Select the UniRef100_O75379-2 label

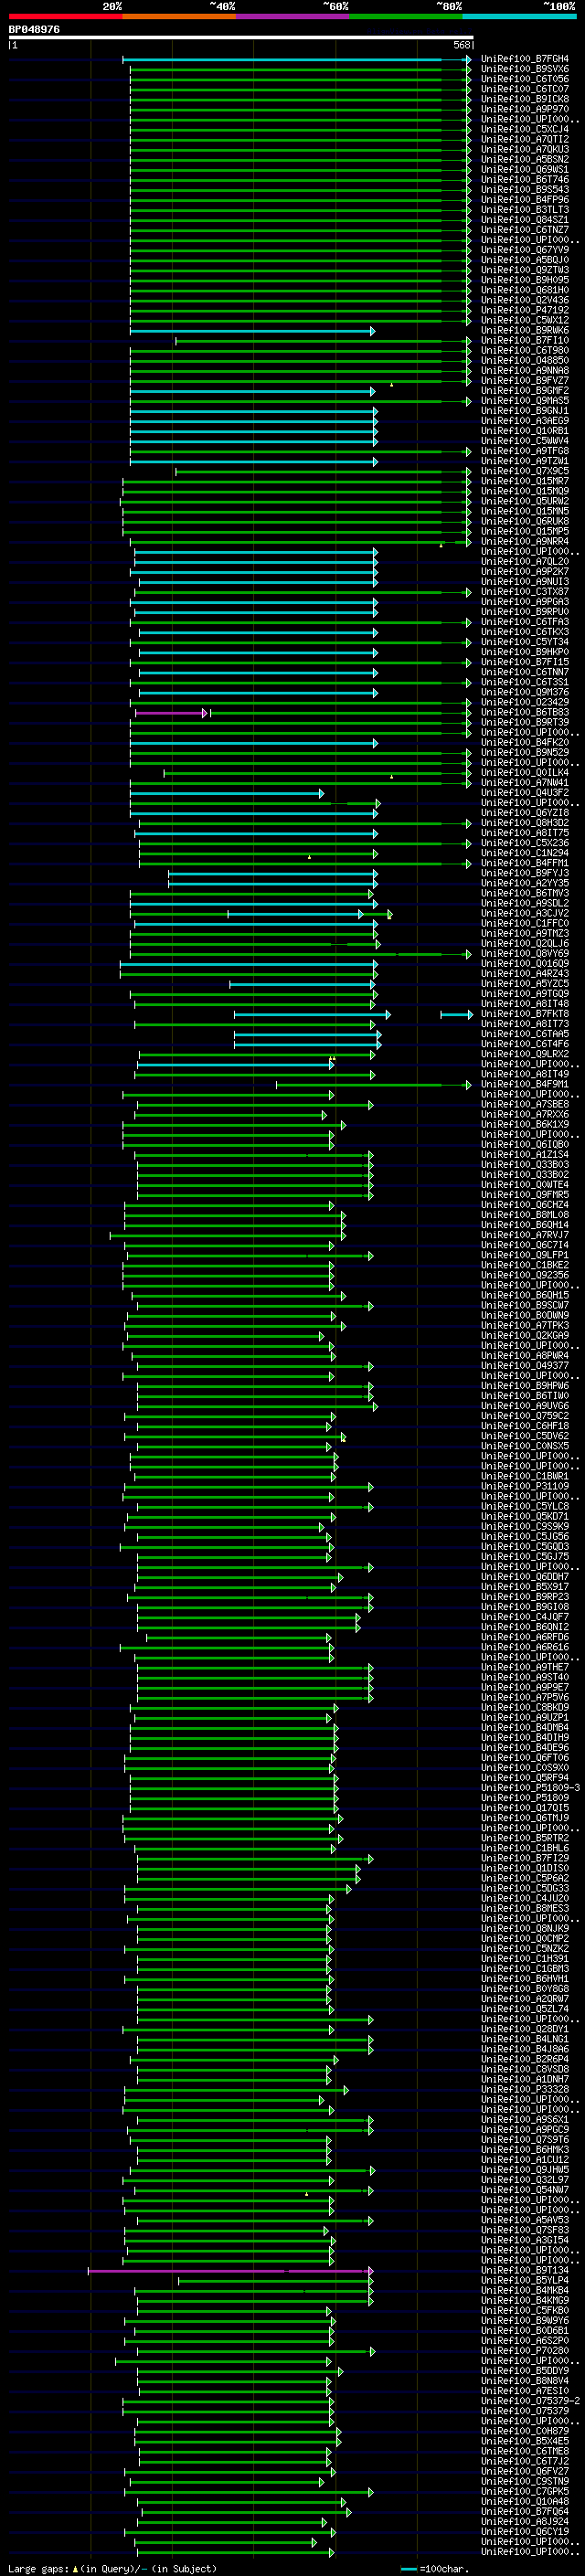point(530,2401)
